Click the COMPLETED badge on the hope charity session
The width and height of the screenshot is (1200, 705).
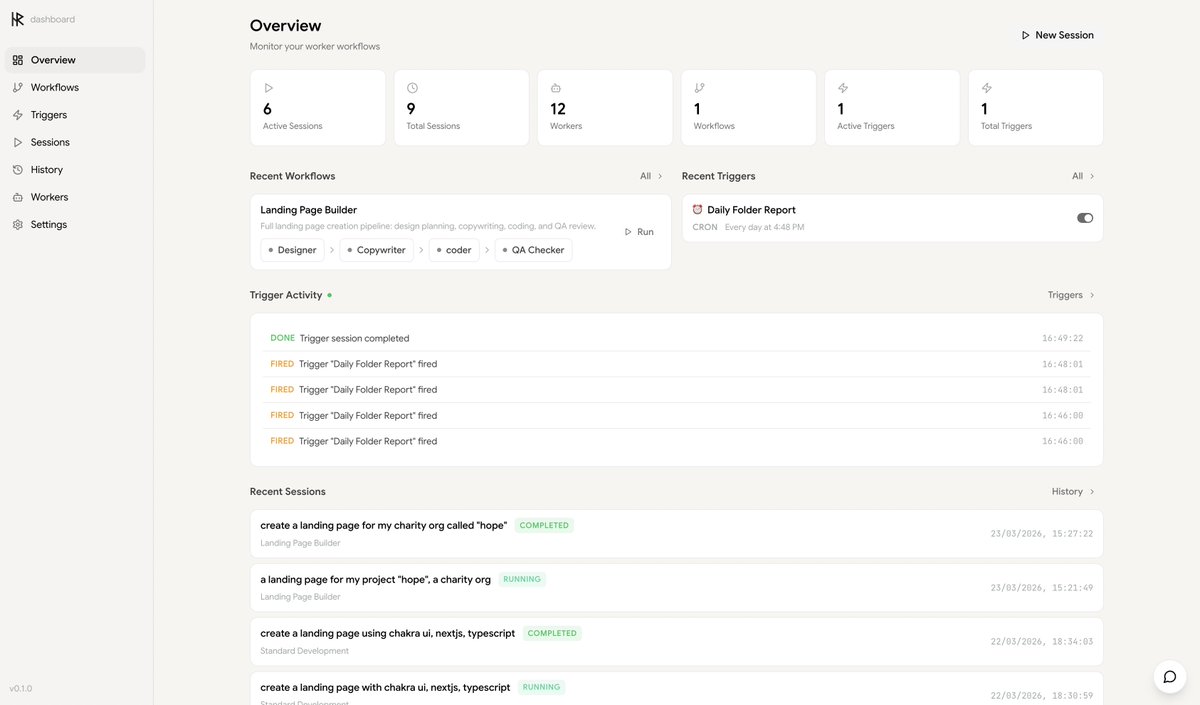pos(544,525)
